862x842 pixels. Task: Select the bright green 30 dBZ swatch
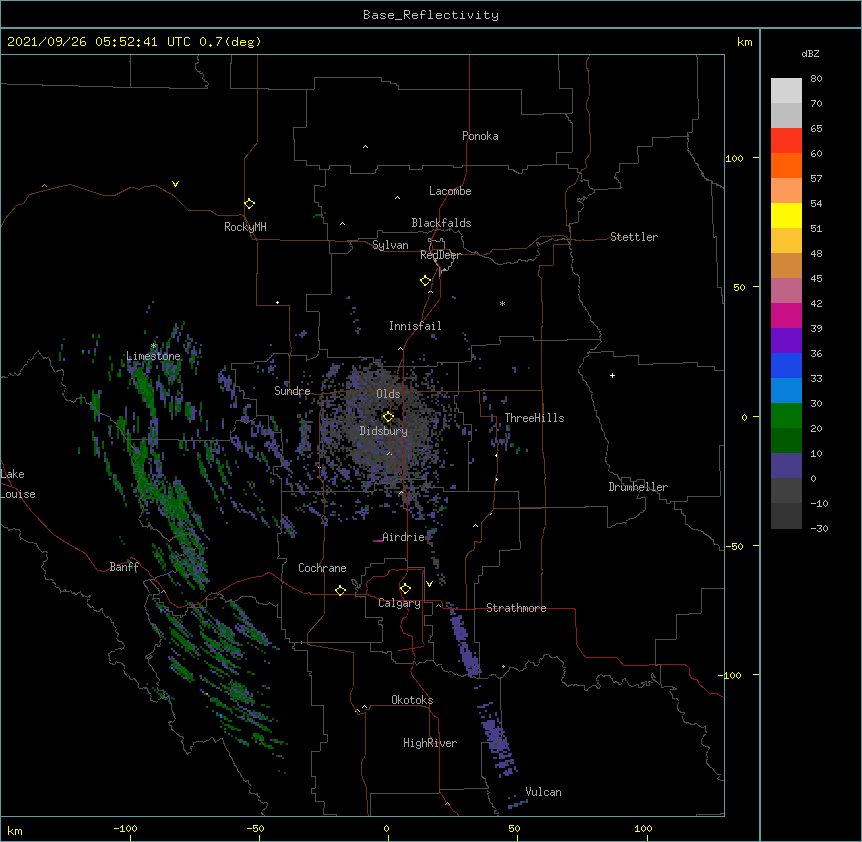786,416
